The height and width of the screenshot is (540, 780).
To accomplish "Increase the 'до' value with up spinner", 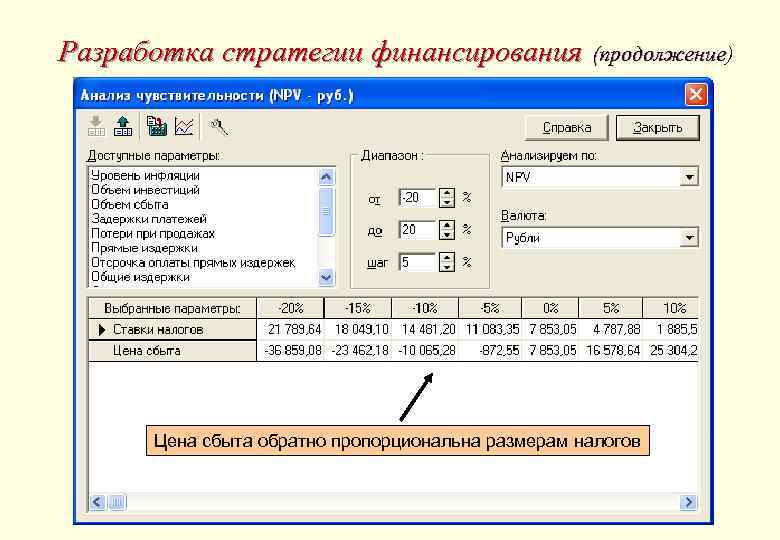I will coord(447,225).
